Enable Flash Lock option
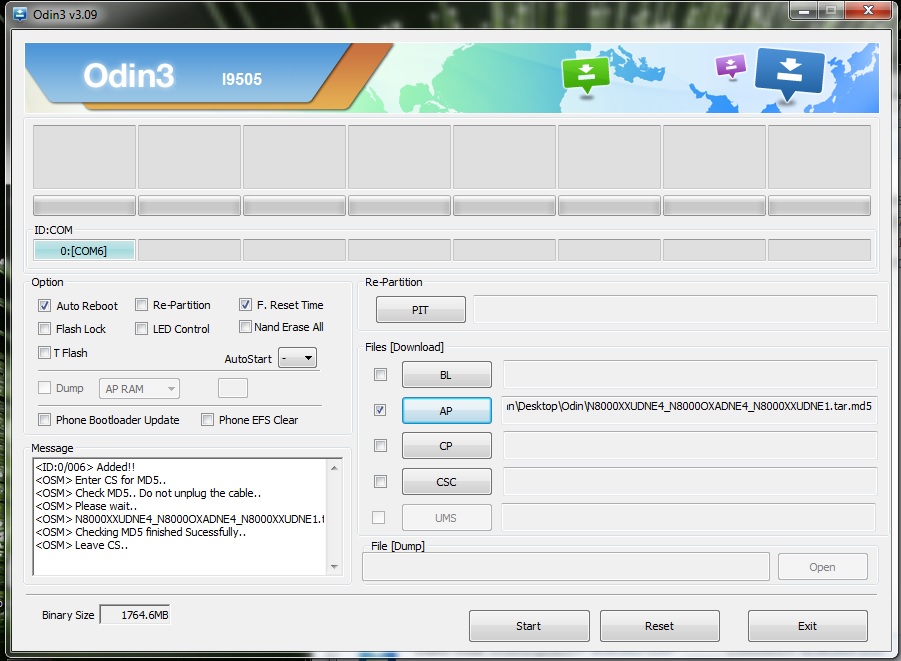The image size is (901, 661). pyautogui.click(x=44, y=329)
